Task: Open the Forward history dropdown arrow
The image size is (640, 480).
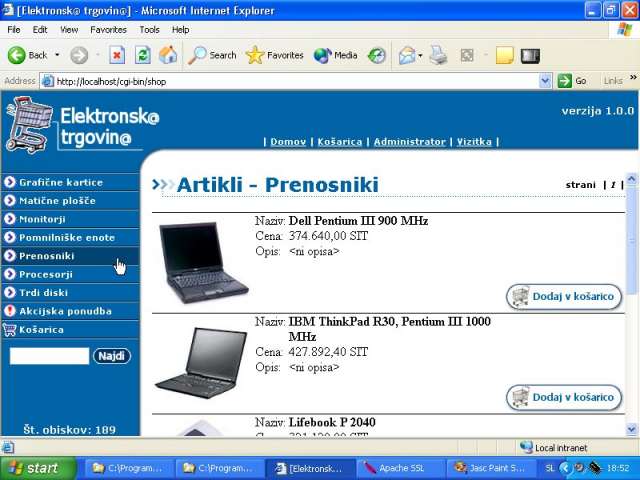Action: pos(98,55)
